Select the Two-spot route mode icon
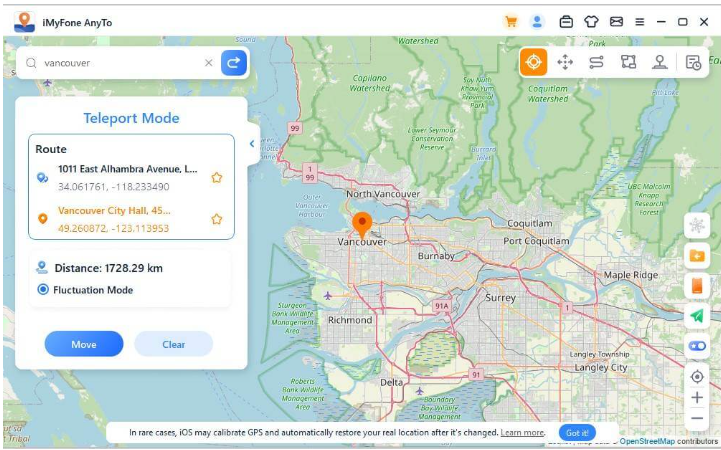 pyautogui.click(x=596, y=62)
